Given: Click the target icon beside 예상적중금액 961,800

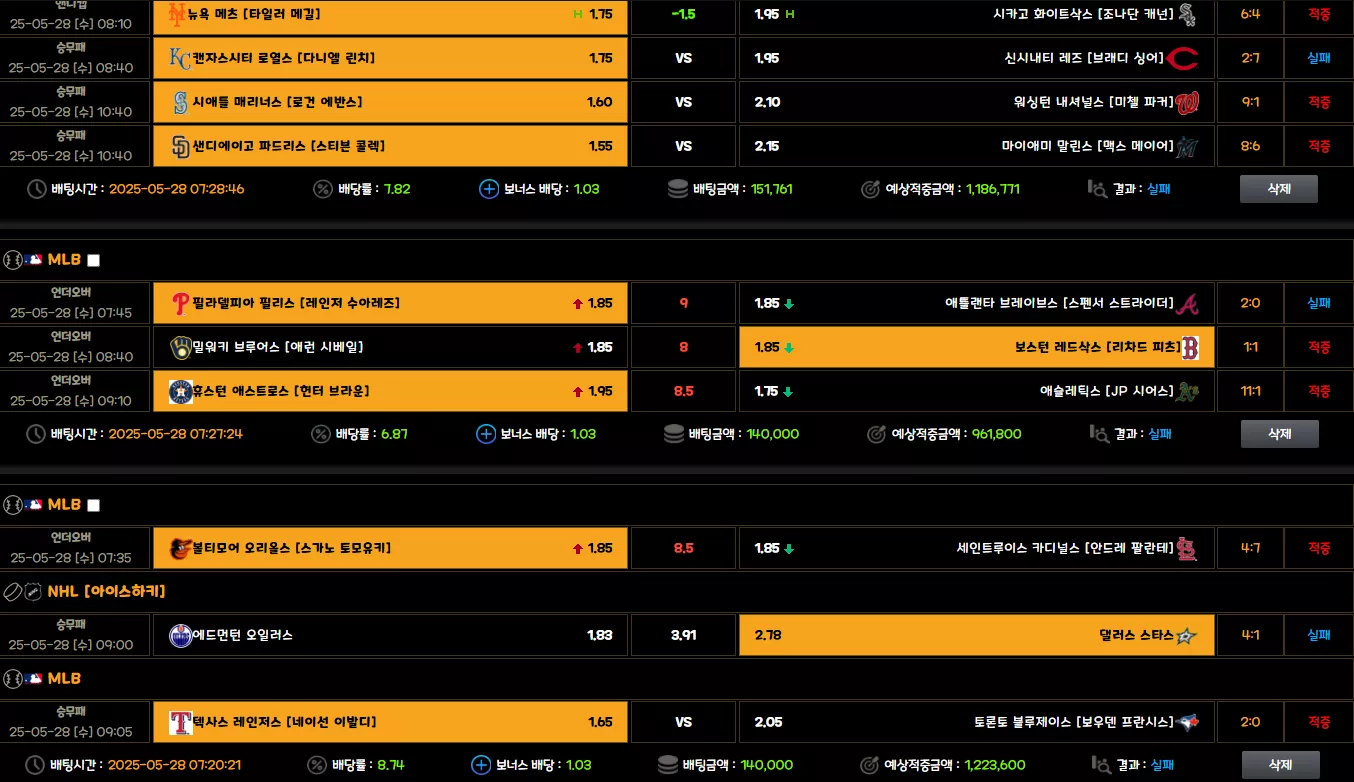Looking at the screenshot, I should point(875,434).
